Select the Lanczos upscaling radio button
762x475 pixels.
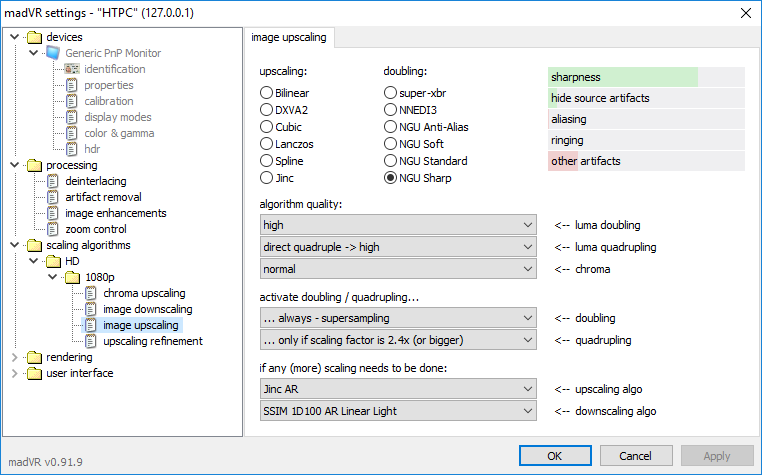266,144
